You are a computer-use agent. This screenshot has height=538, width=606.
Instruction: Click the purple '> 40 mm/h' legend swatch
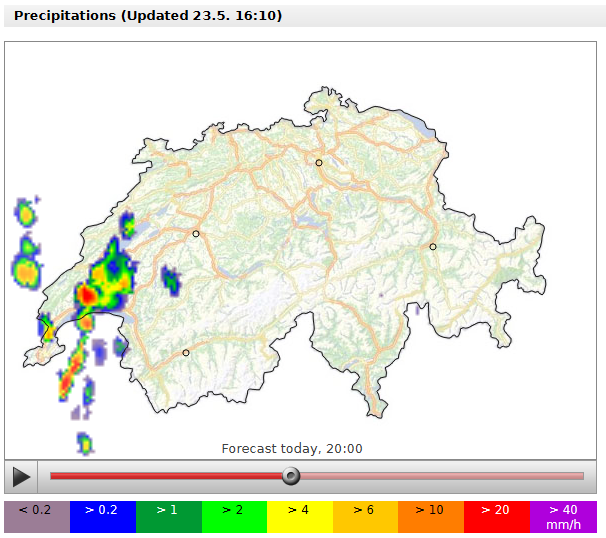pos(562,517)
